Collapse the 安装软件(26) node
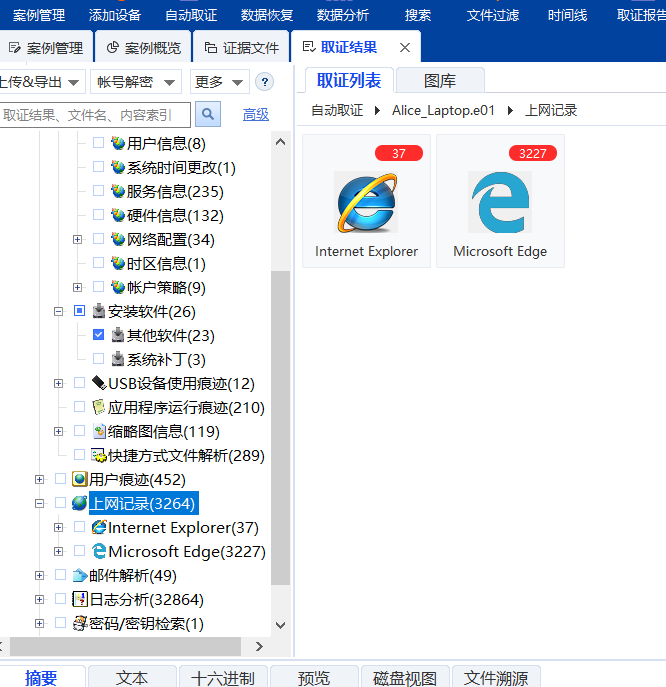 (58, 312)
